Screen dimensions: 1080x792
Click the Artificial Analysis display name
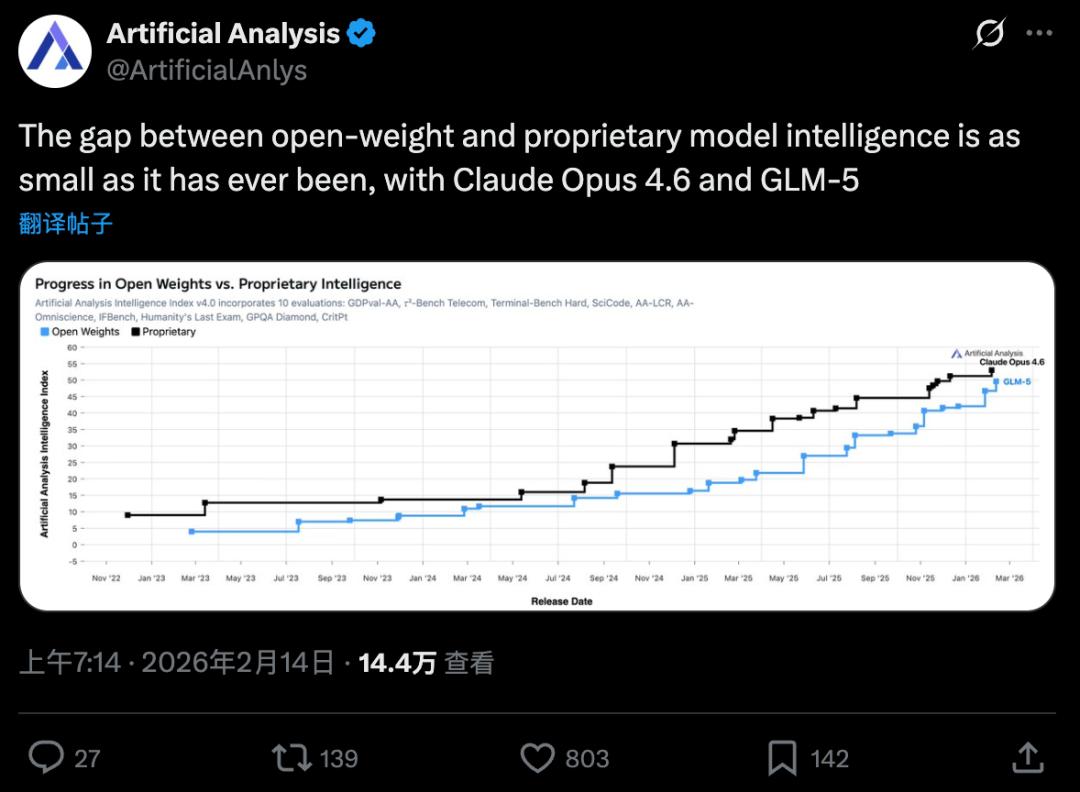point(223,34)
